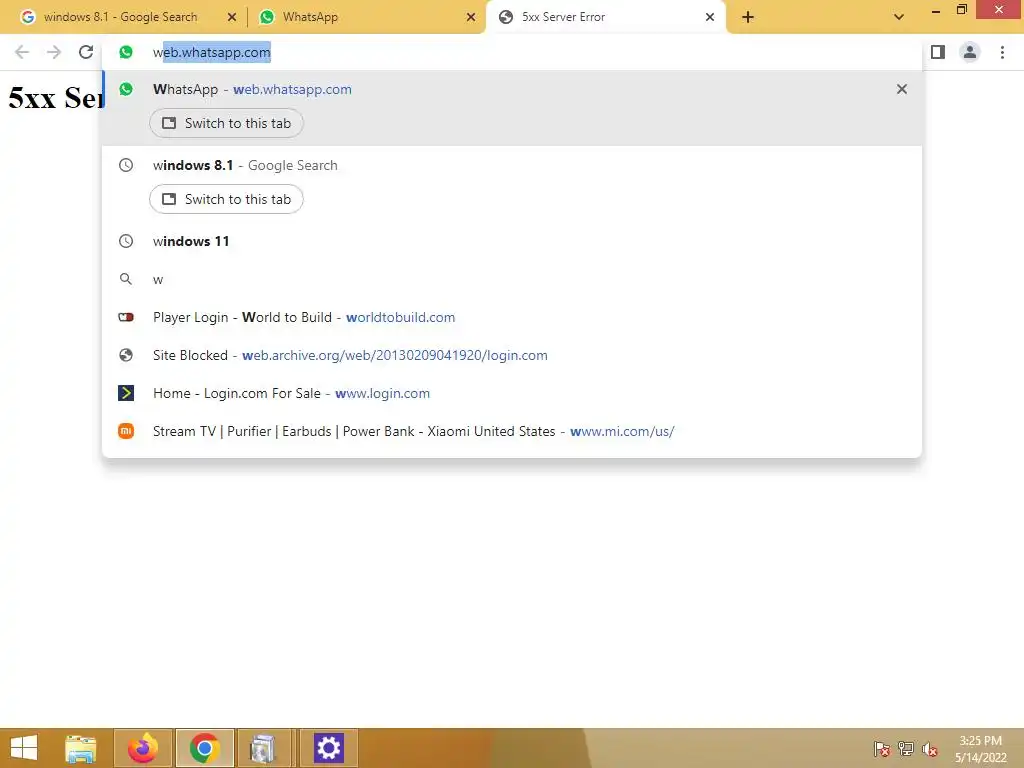Switch to windows 8.1 Google Search tab
Viewport: 1024px width, 768px height.
coord(120,17)
